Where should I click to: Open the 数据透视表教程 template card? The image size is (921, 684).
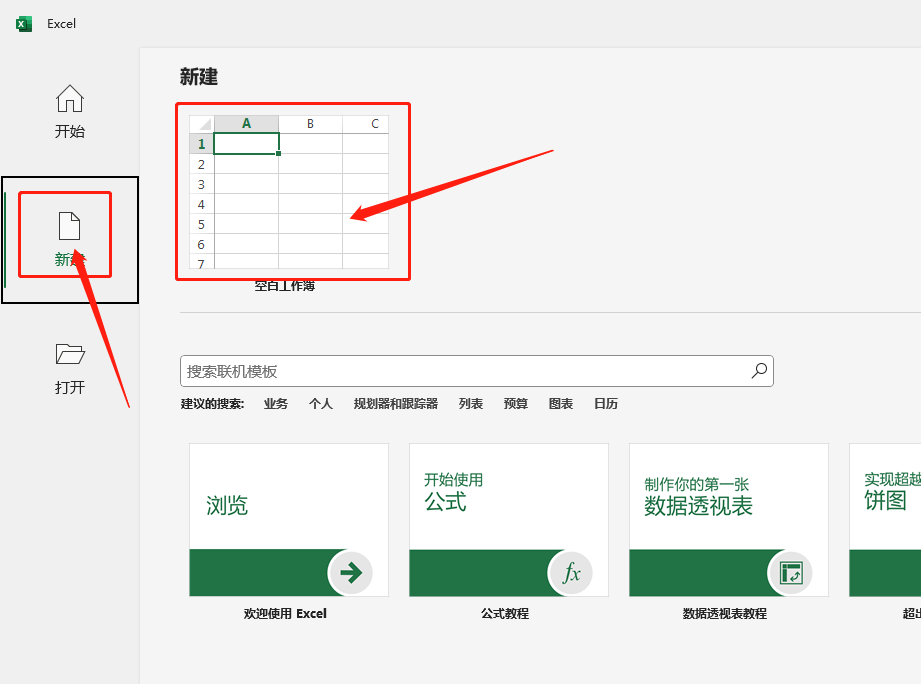coord(729,520)
